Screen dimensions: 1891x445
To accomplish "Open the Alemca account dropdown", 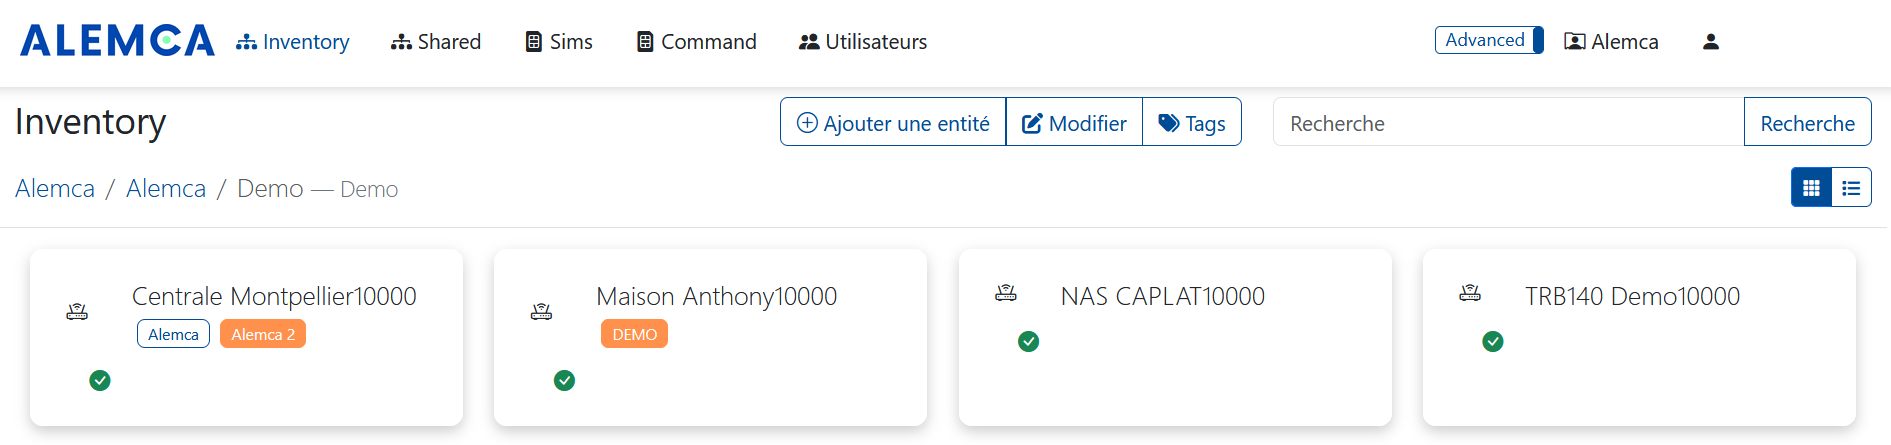I will point(1611,42).
